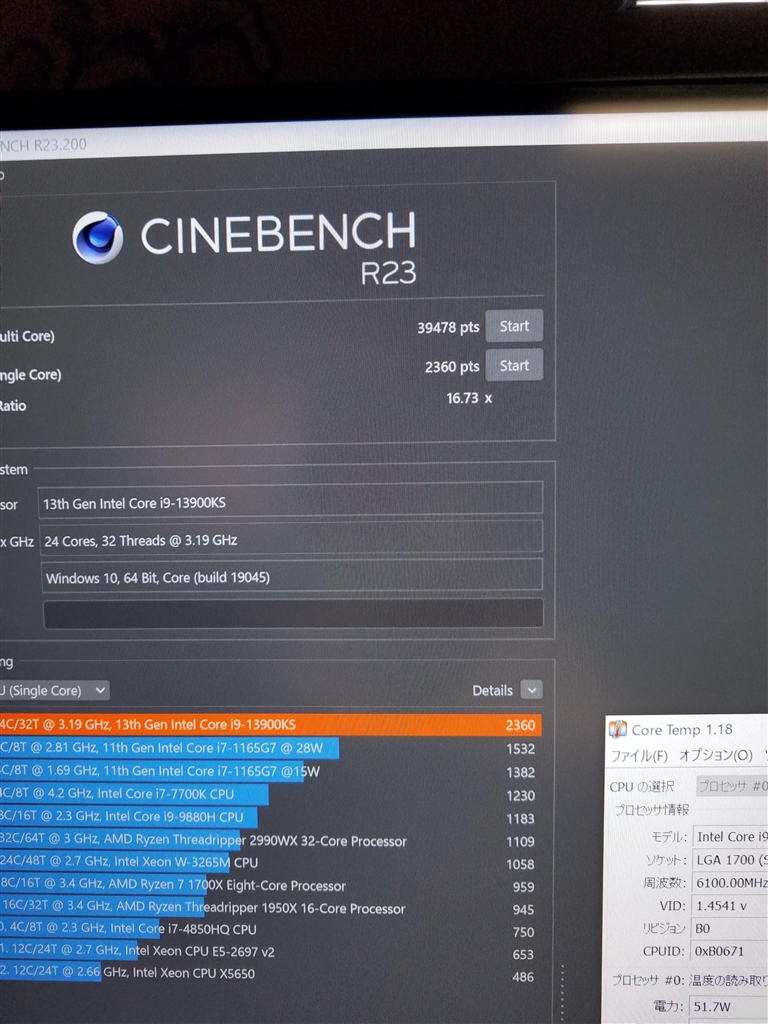This screenshot has height=1024, width=768.
Task: Open the ファイル(F) menu in Core Temp
Action: [x=639, y=756]
